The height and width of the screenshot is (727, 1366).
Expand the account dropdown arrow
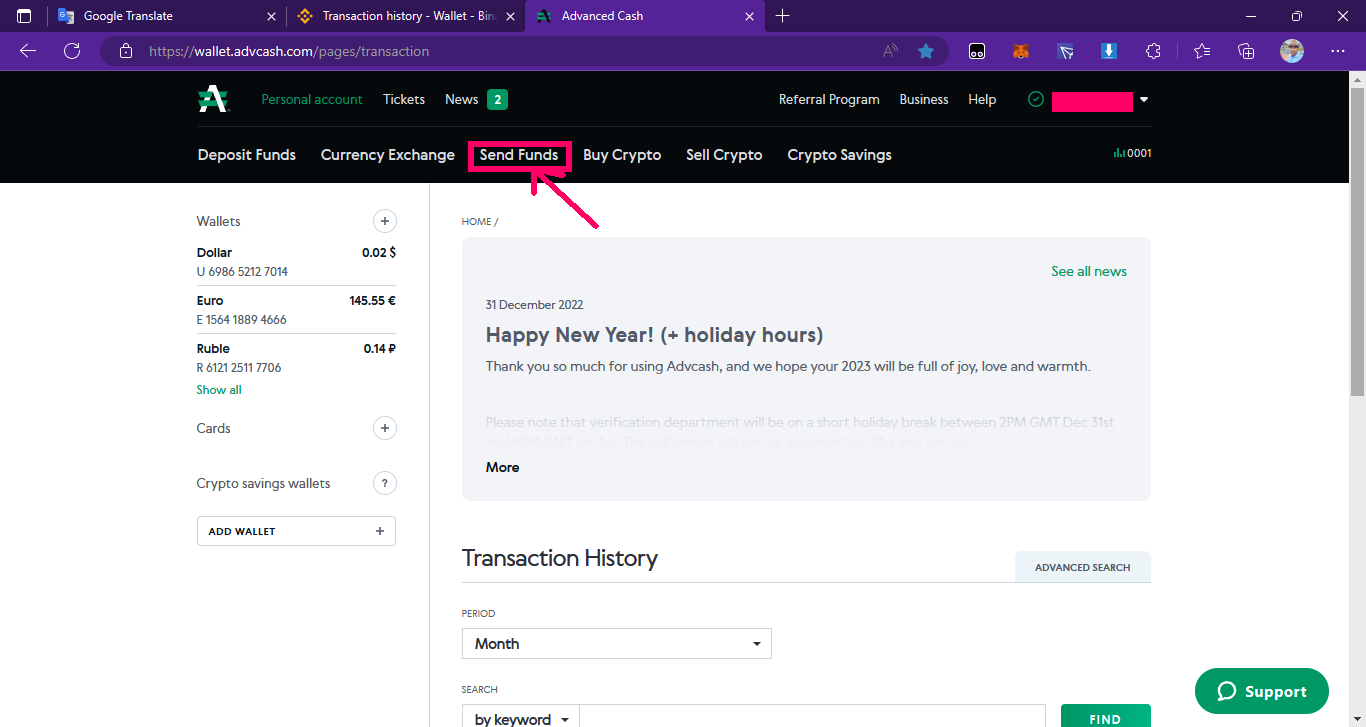[x=1144, y=100]
